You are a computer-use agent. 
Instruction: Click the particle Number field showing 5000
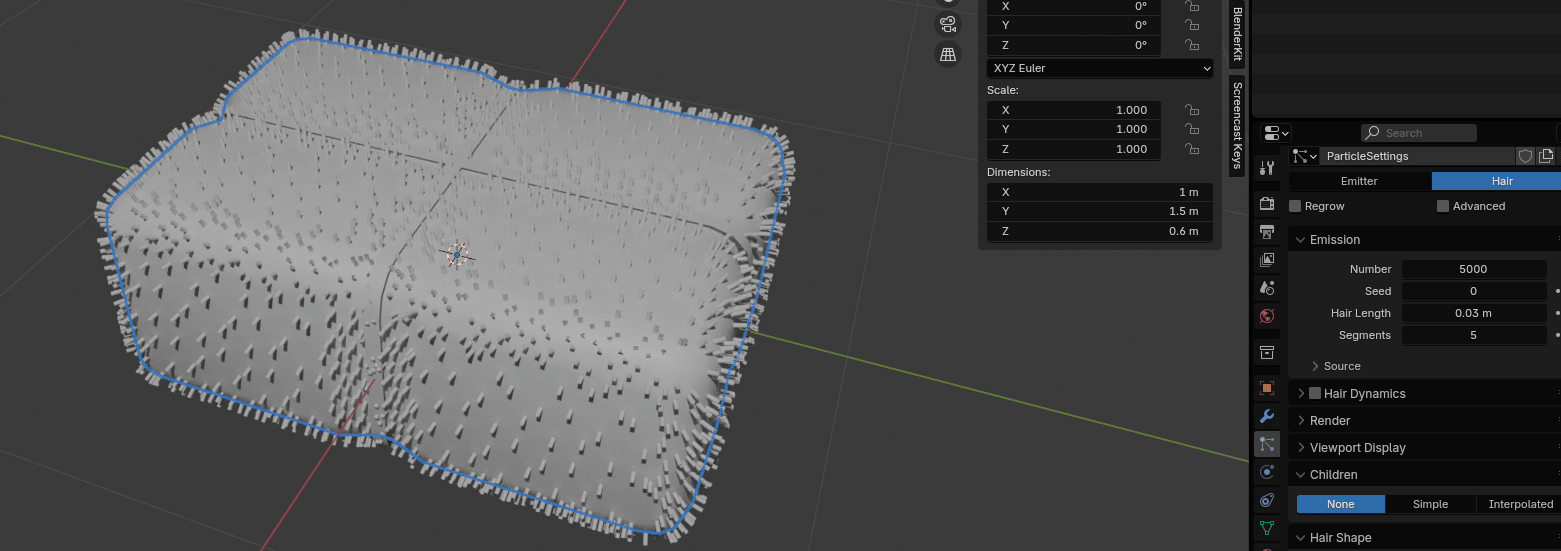tap(1474, 269)
